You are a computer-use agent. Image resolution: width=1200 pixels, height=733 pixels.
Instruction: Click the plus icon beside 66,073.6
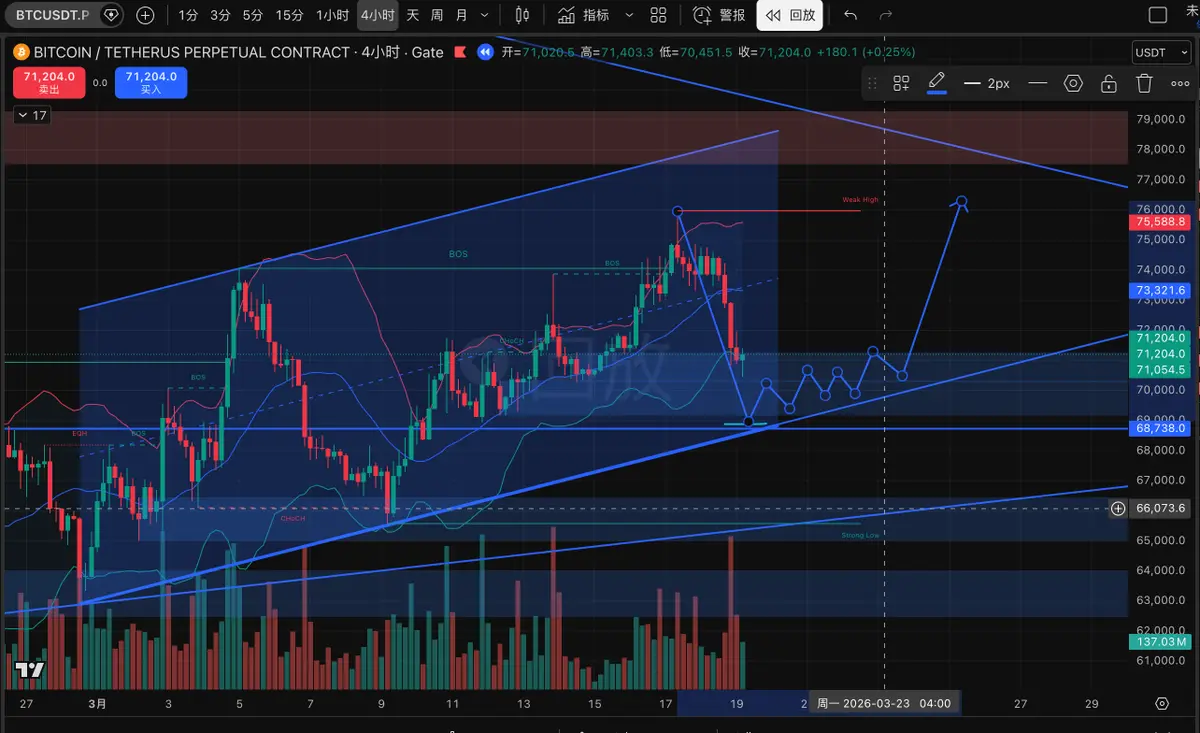(1118, 509)
